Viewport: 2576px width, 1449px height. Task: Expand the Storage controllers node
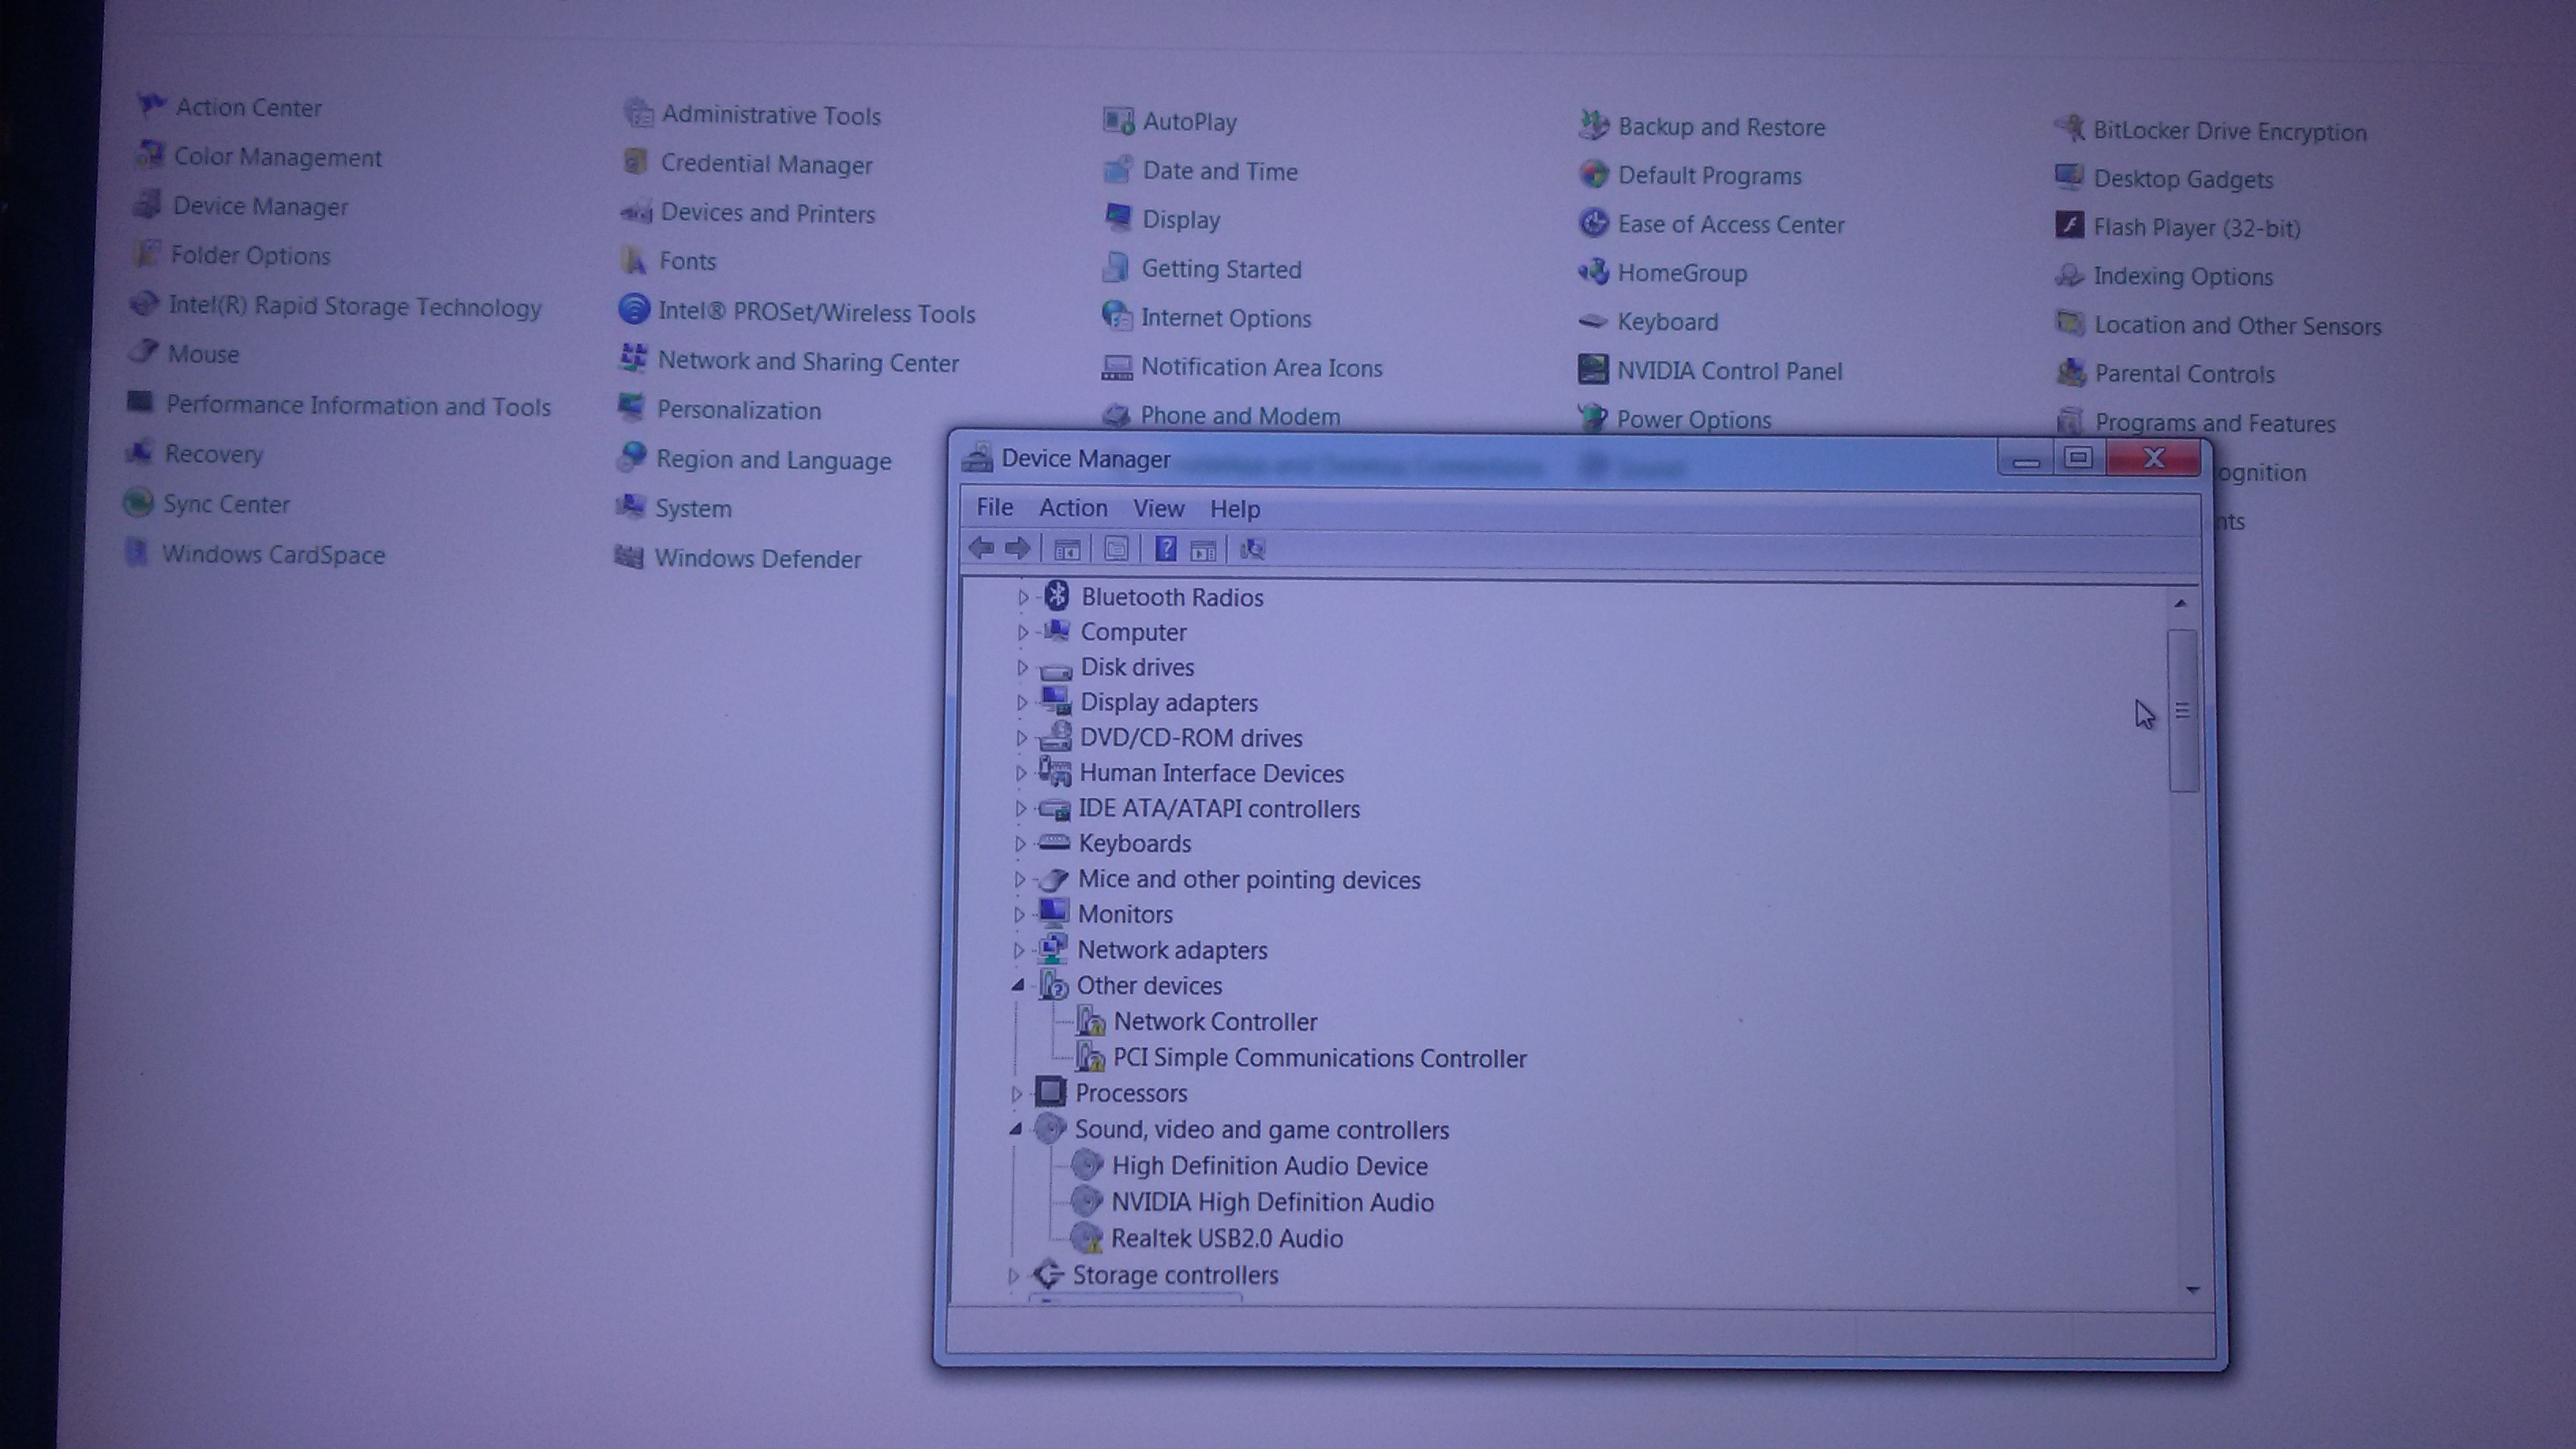point(1013,1275)
